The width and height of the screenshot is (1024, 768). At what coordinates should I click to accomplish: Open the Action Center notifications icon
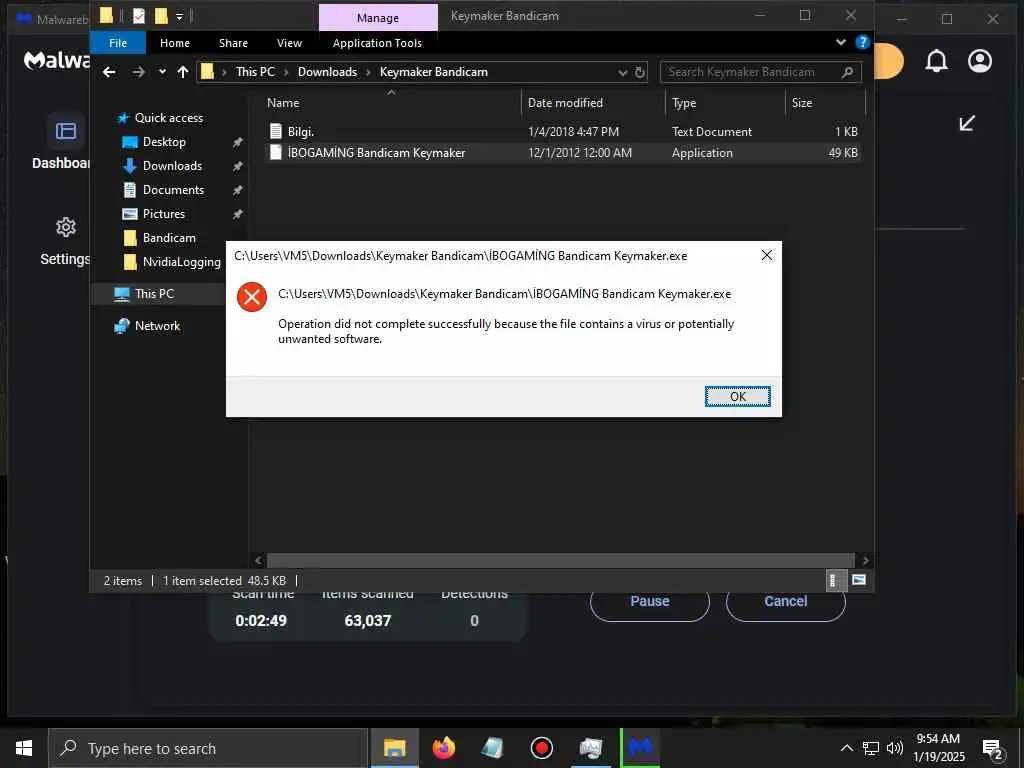pyautogui.click(x=993, y=749)
